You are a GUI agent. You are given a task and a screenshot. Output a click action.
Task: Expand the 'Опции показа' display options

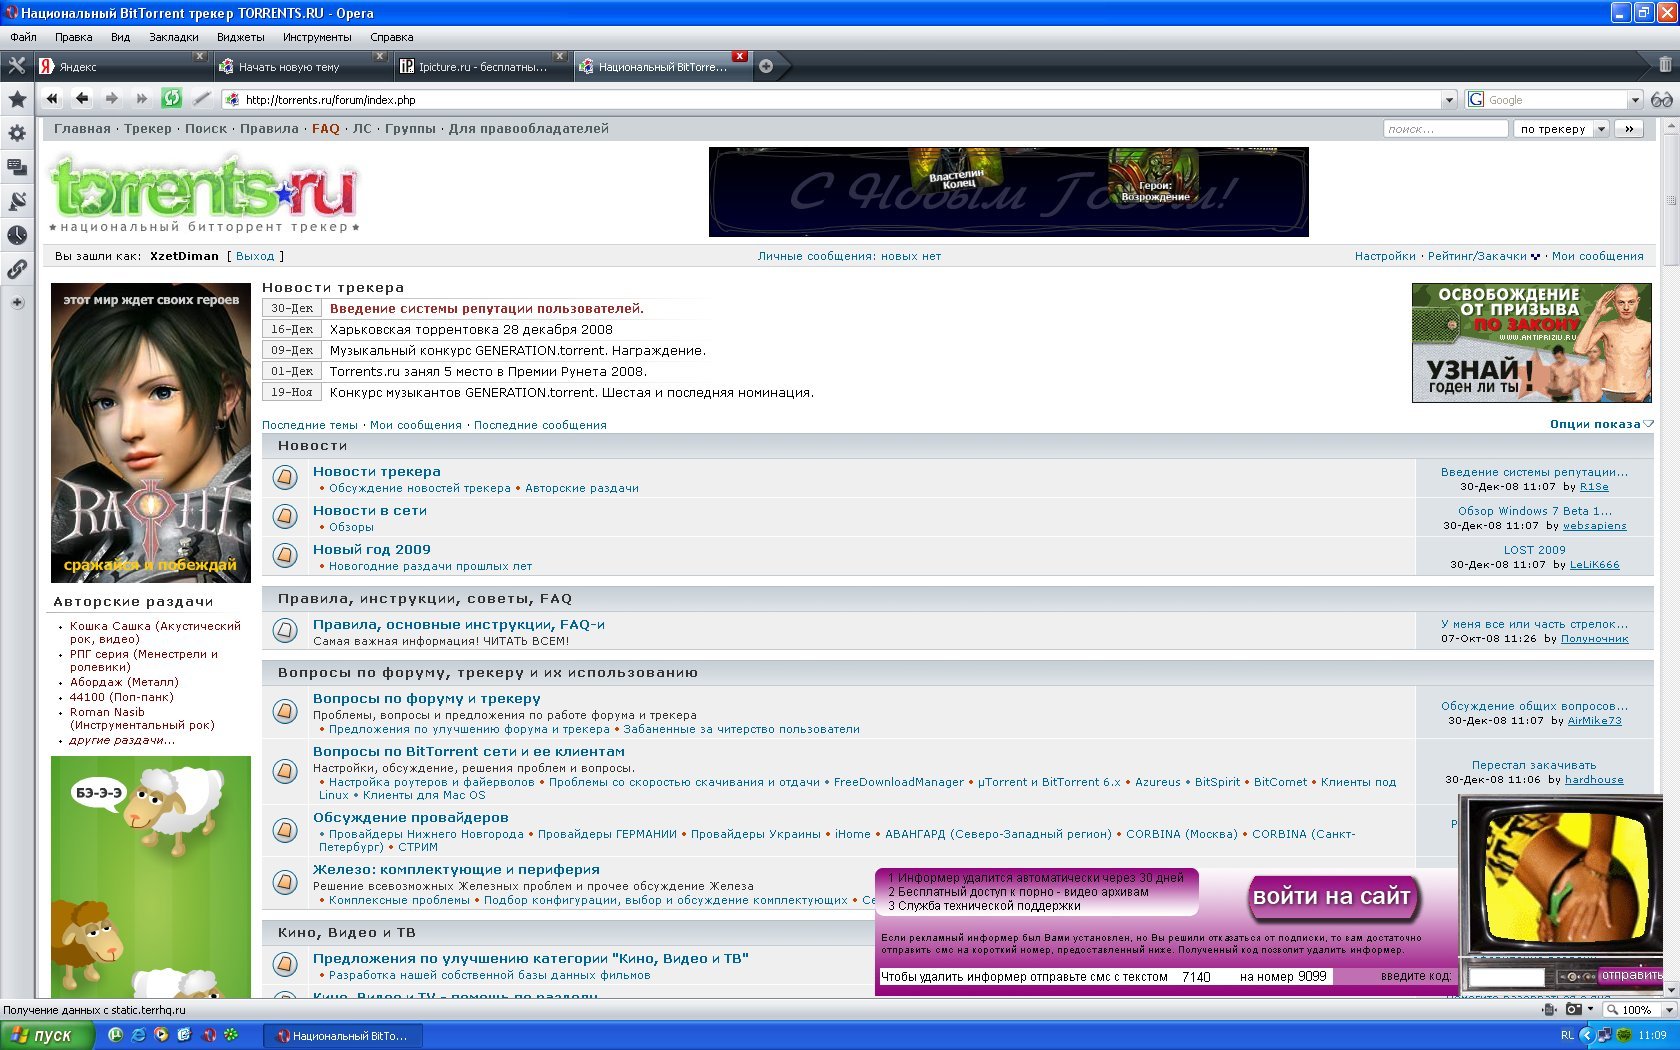(x=1601, y=424)
